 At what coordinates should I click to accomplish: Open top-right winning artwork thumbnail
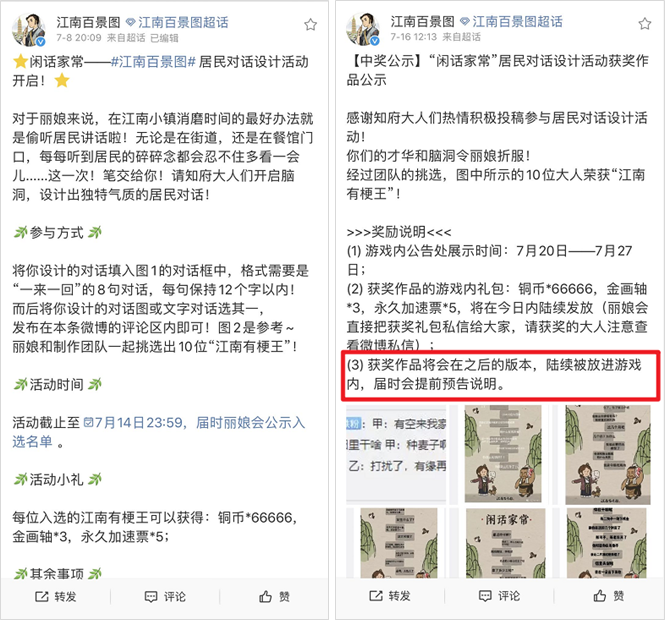[607, 454]
